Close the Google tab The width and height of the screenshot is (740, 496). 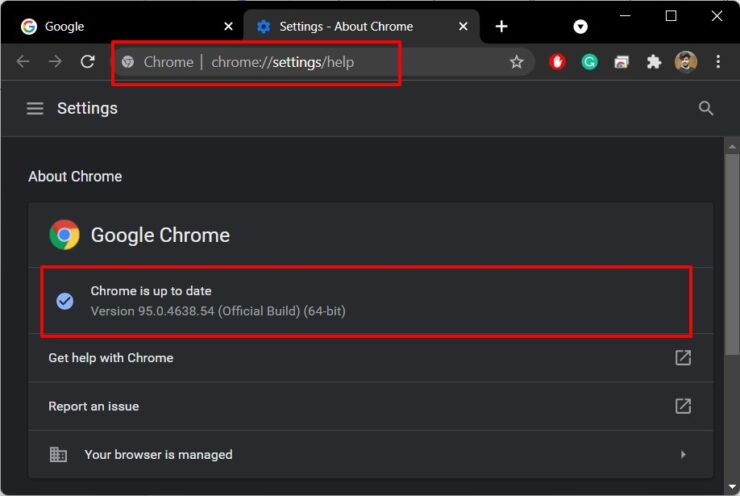click(228, 26)
